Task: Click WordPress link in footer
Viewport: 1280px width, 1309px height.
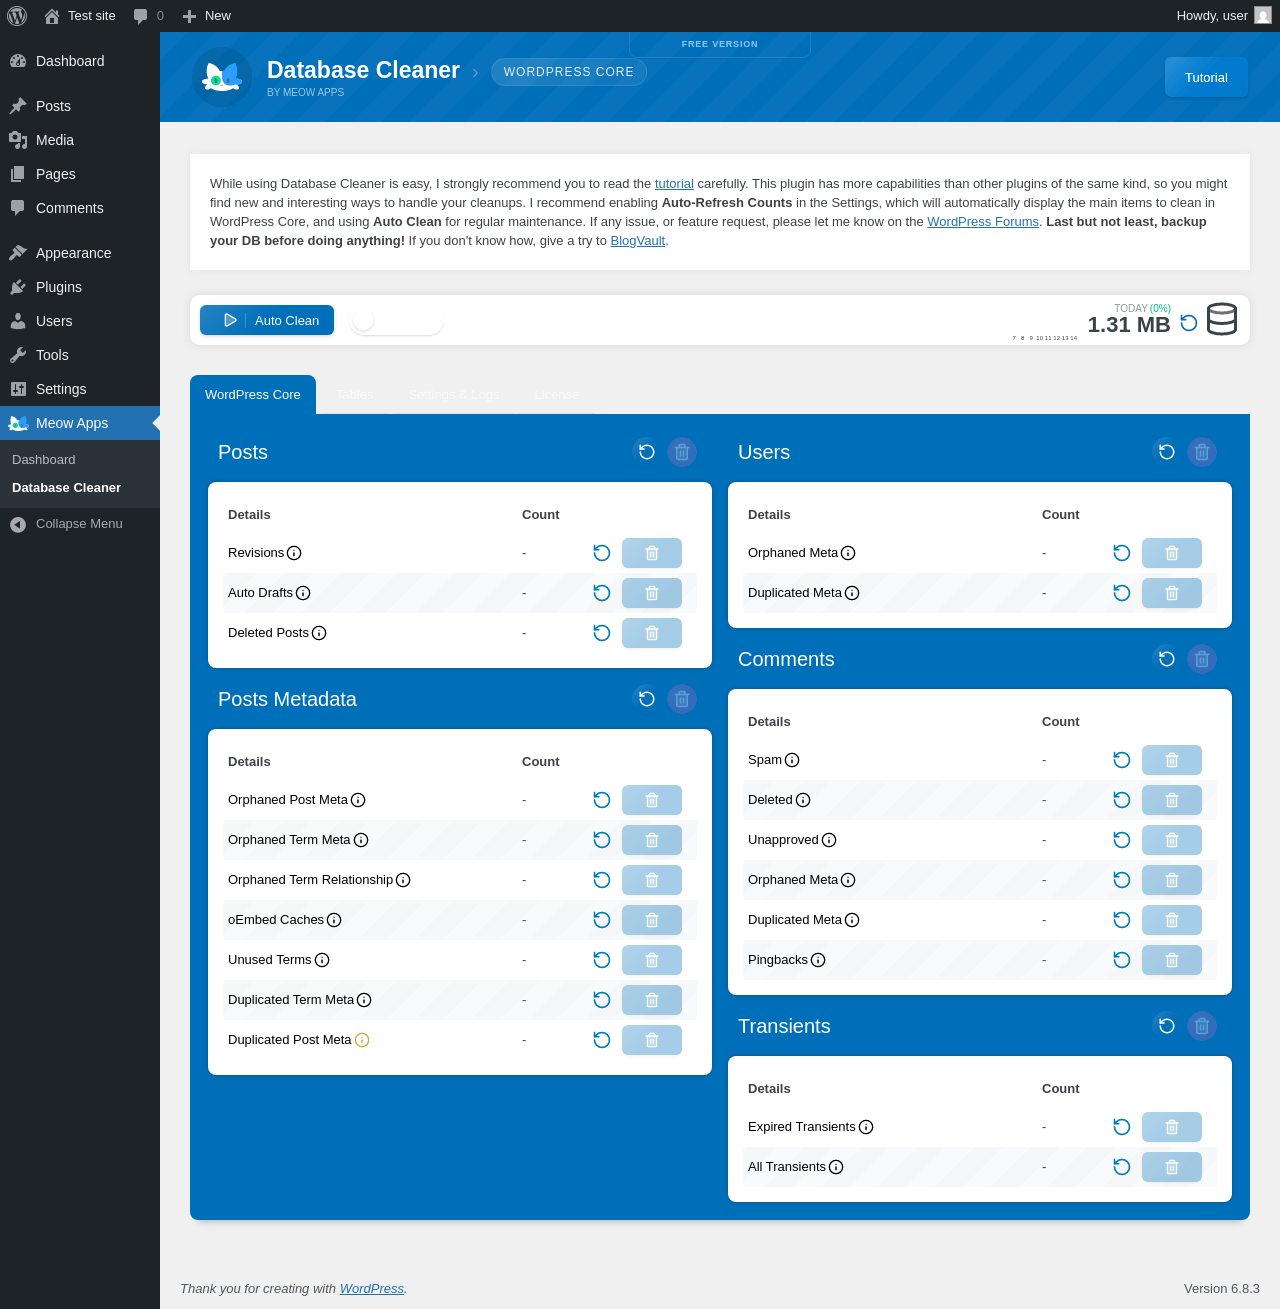Action: click(372, 1289)
